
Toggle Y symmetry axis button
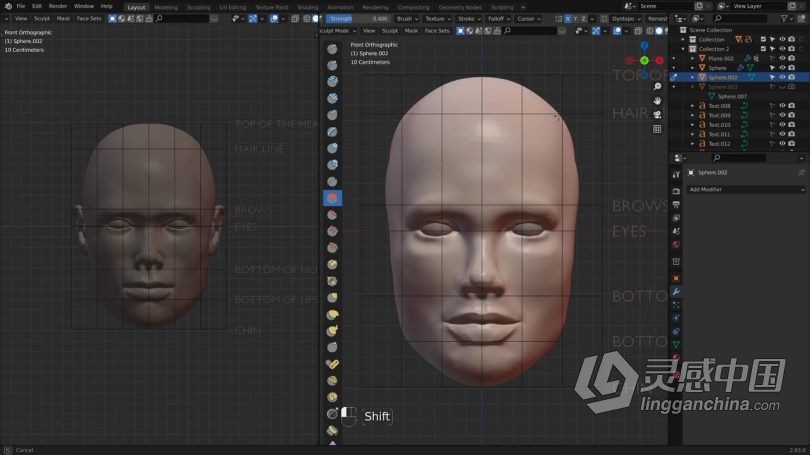point(575,19)
